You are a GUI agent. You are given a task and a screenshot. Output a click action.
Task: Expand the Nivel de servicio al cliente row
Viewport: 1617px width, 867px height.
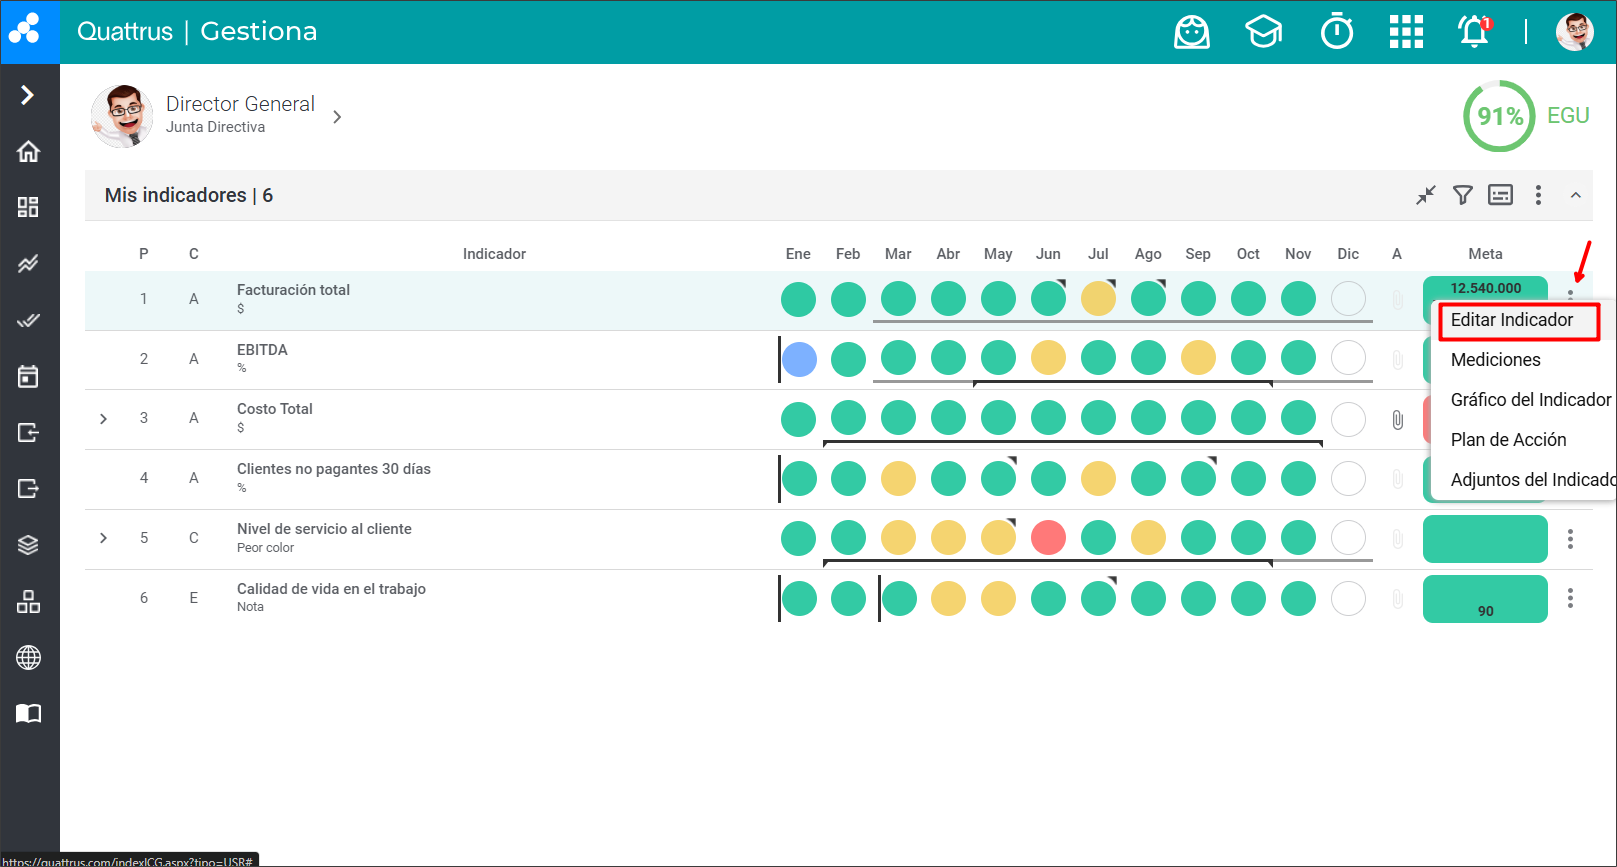[103, 538]
